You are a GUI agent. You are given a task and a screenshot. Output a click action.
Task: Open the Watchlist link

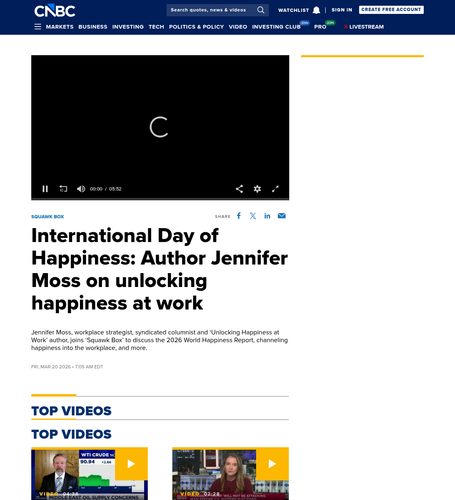coord(293,10)
